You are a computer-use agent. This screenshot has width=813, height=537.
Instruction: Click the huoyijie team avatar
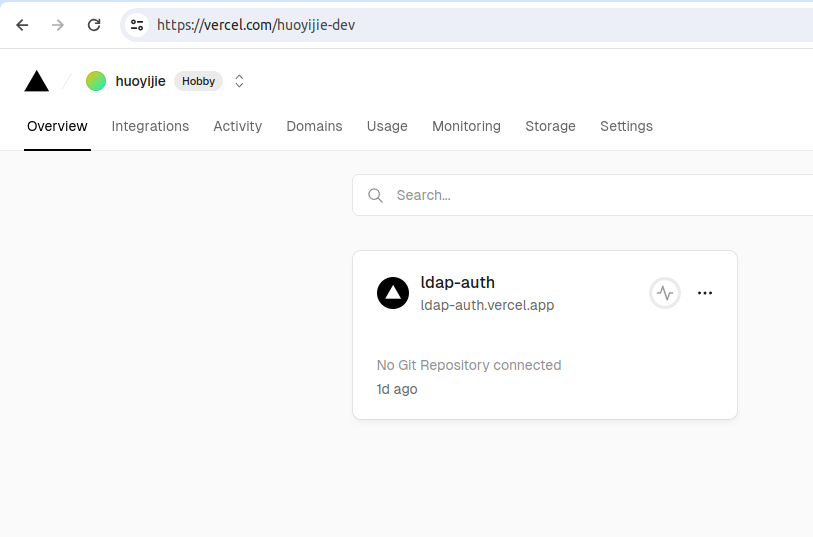pos(96,81)
